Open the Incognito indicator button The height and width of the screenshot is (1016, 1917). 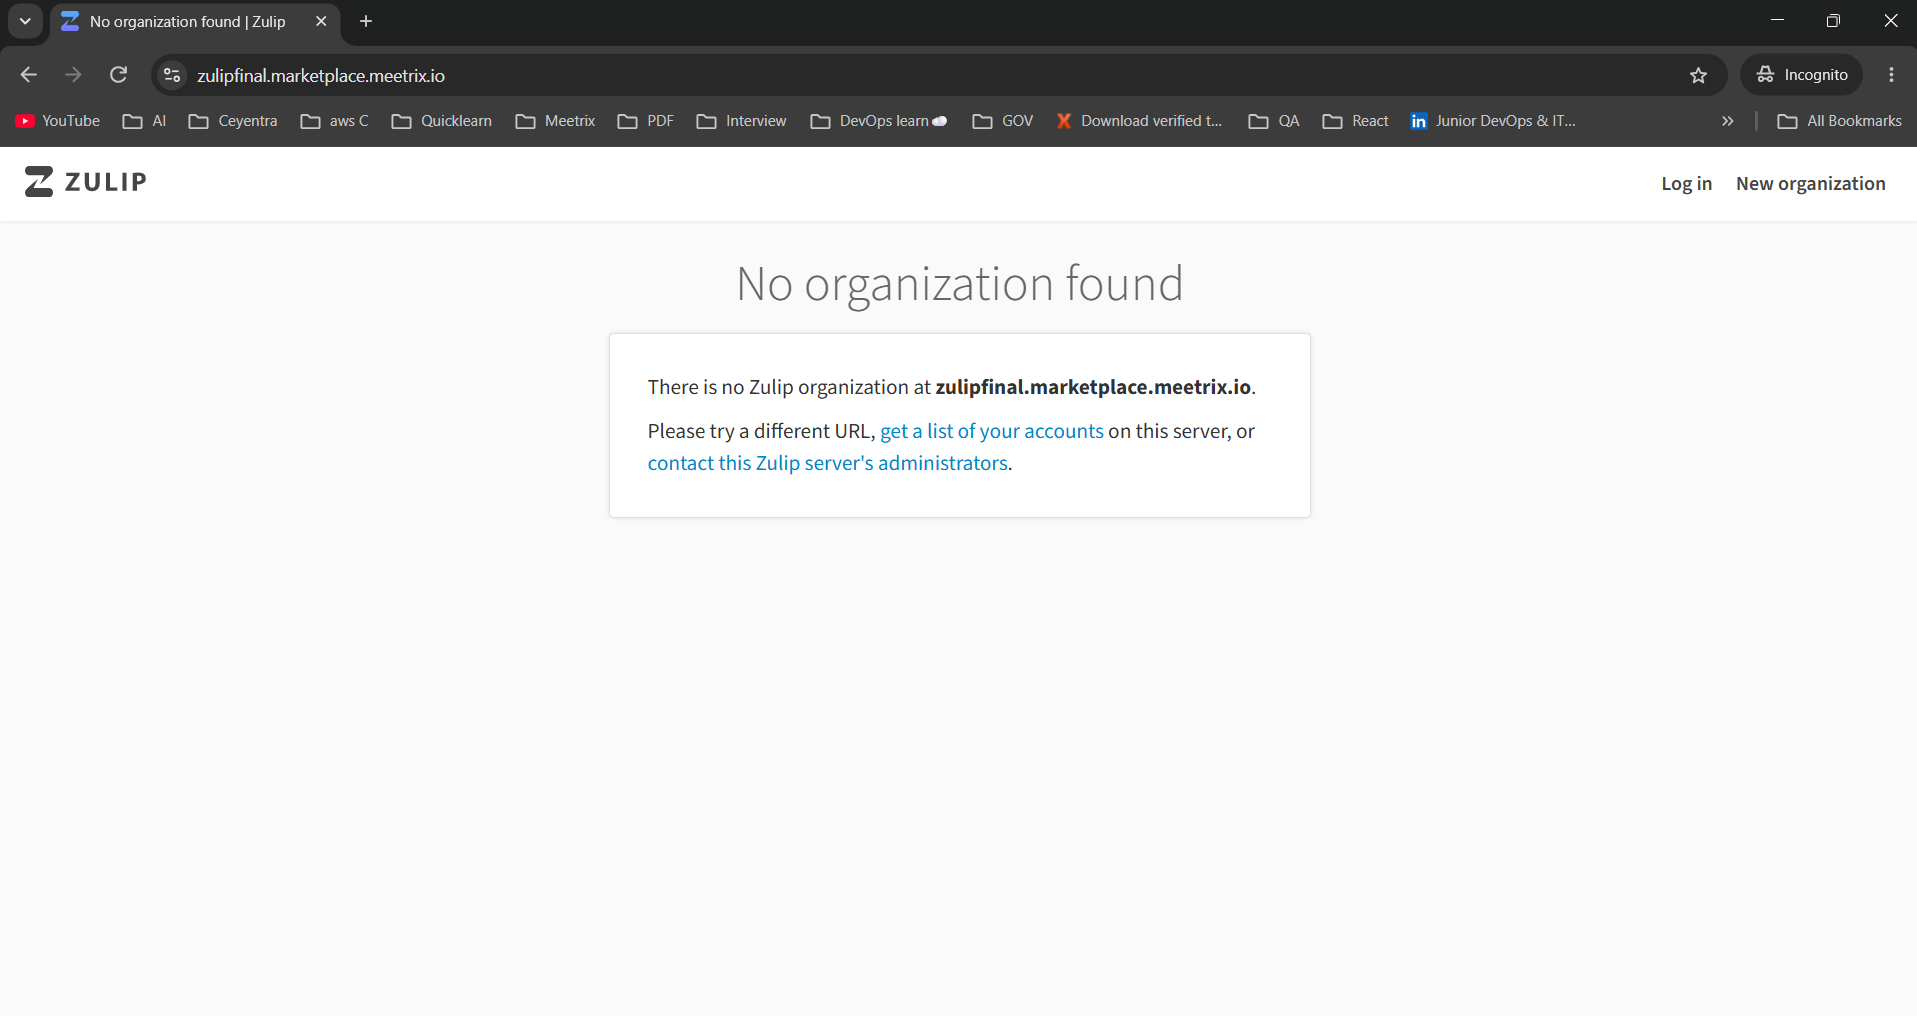pos(1802,75)
